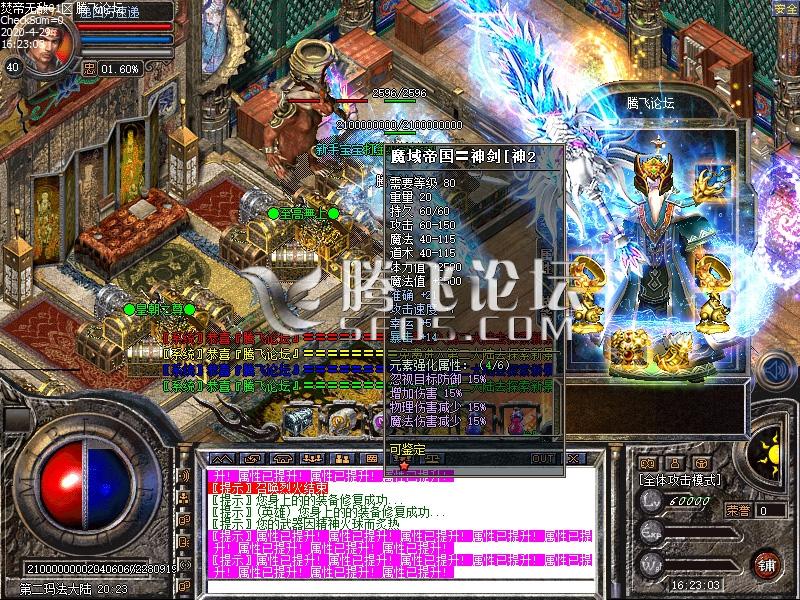Click the third chat channel icon on left strip
The width and height of the screenshot is (800, 600).
[185, 520]
